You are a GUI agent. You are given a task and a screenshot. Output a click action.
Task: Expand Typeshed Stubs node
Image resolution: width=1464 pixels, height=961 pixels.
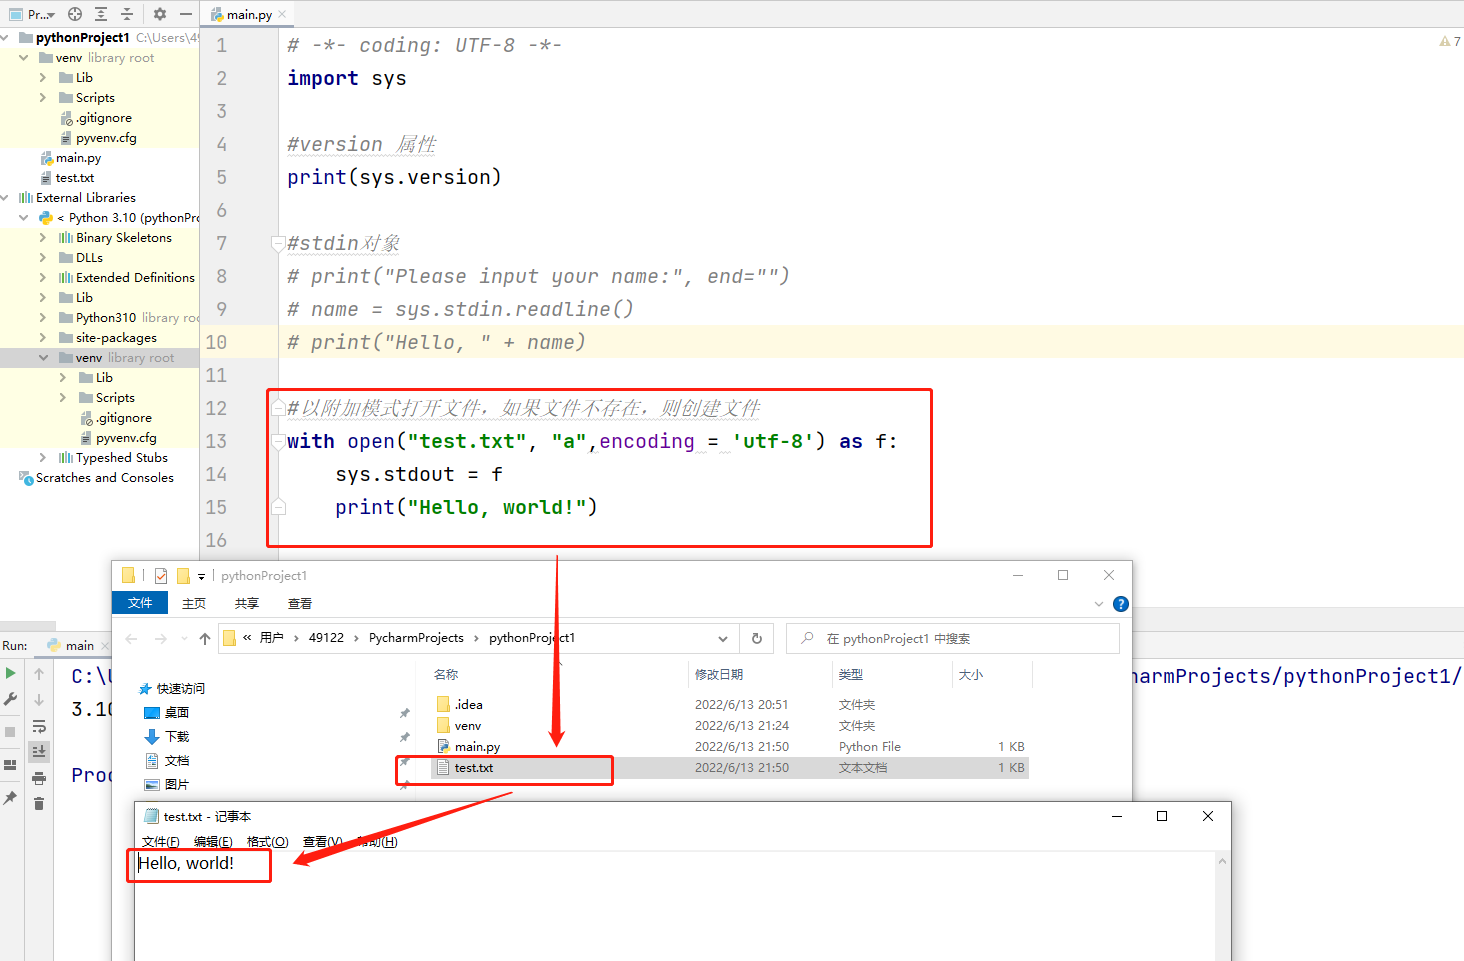click(43, 458)
